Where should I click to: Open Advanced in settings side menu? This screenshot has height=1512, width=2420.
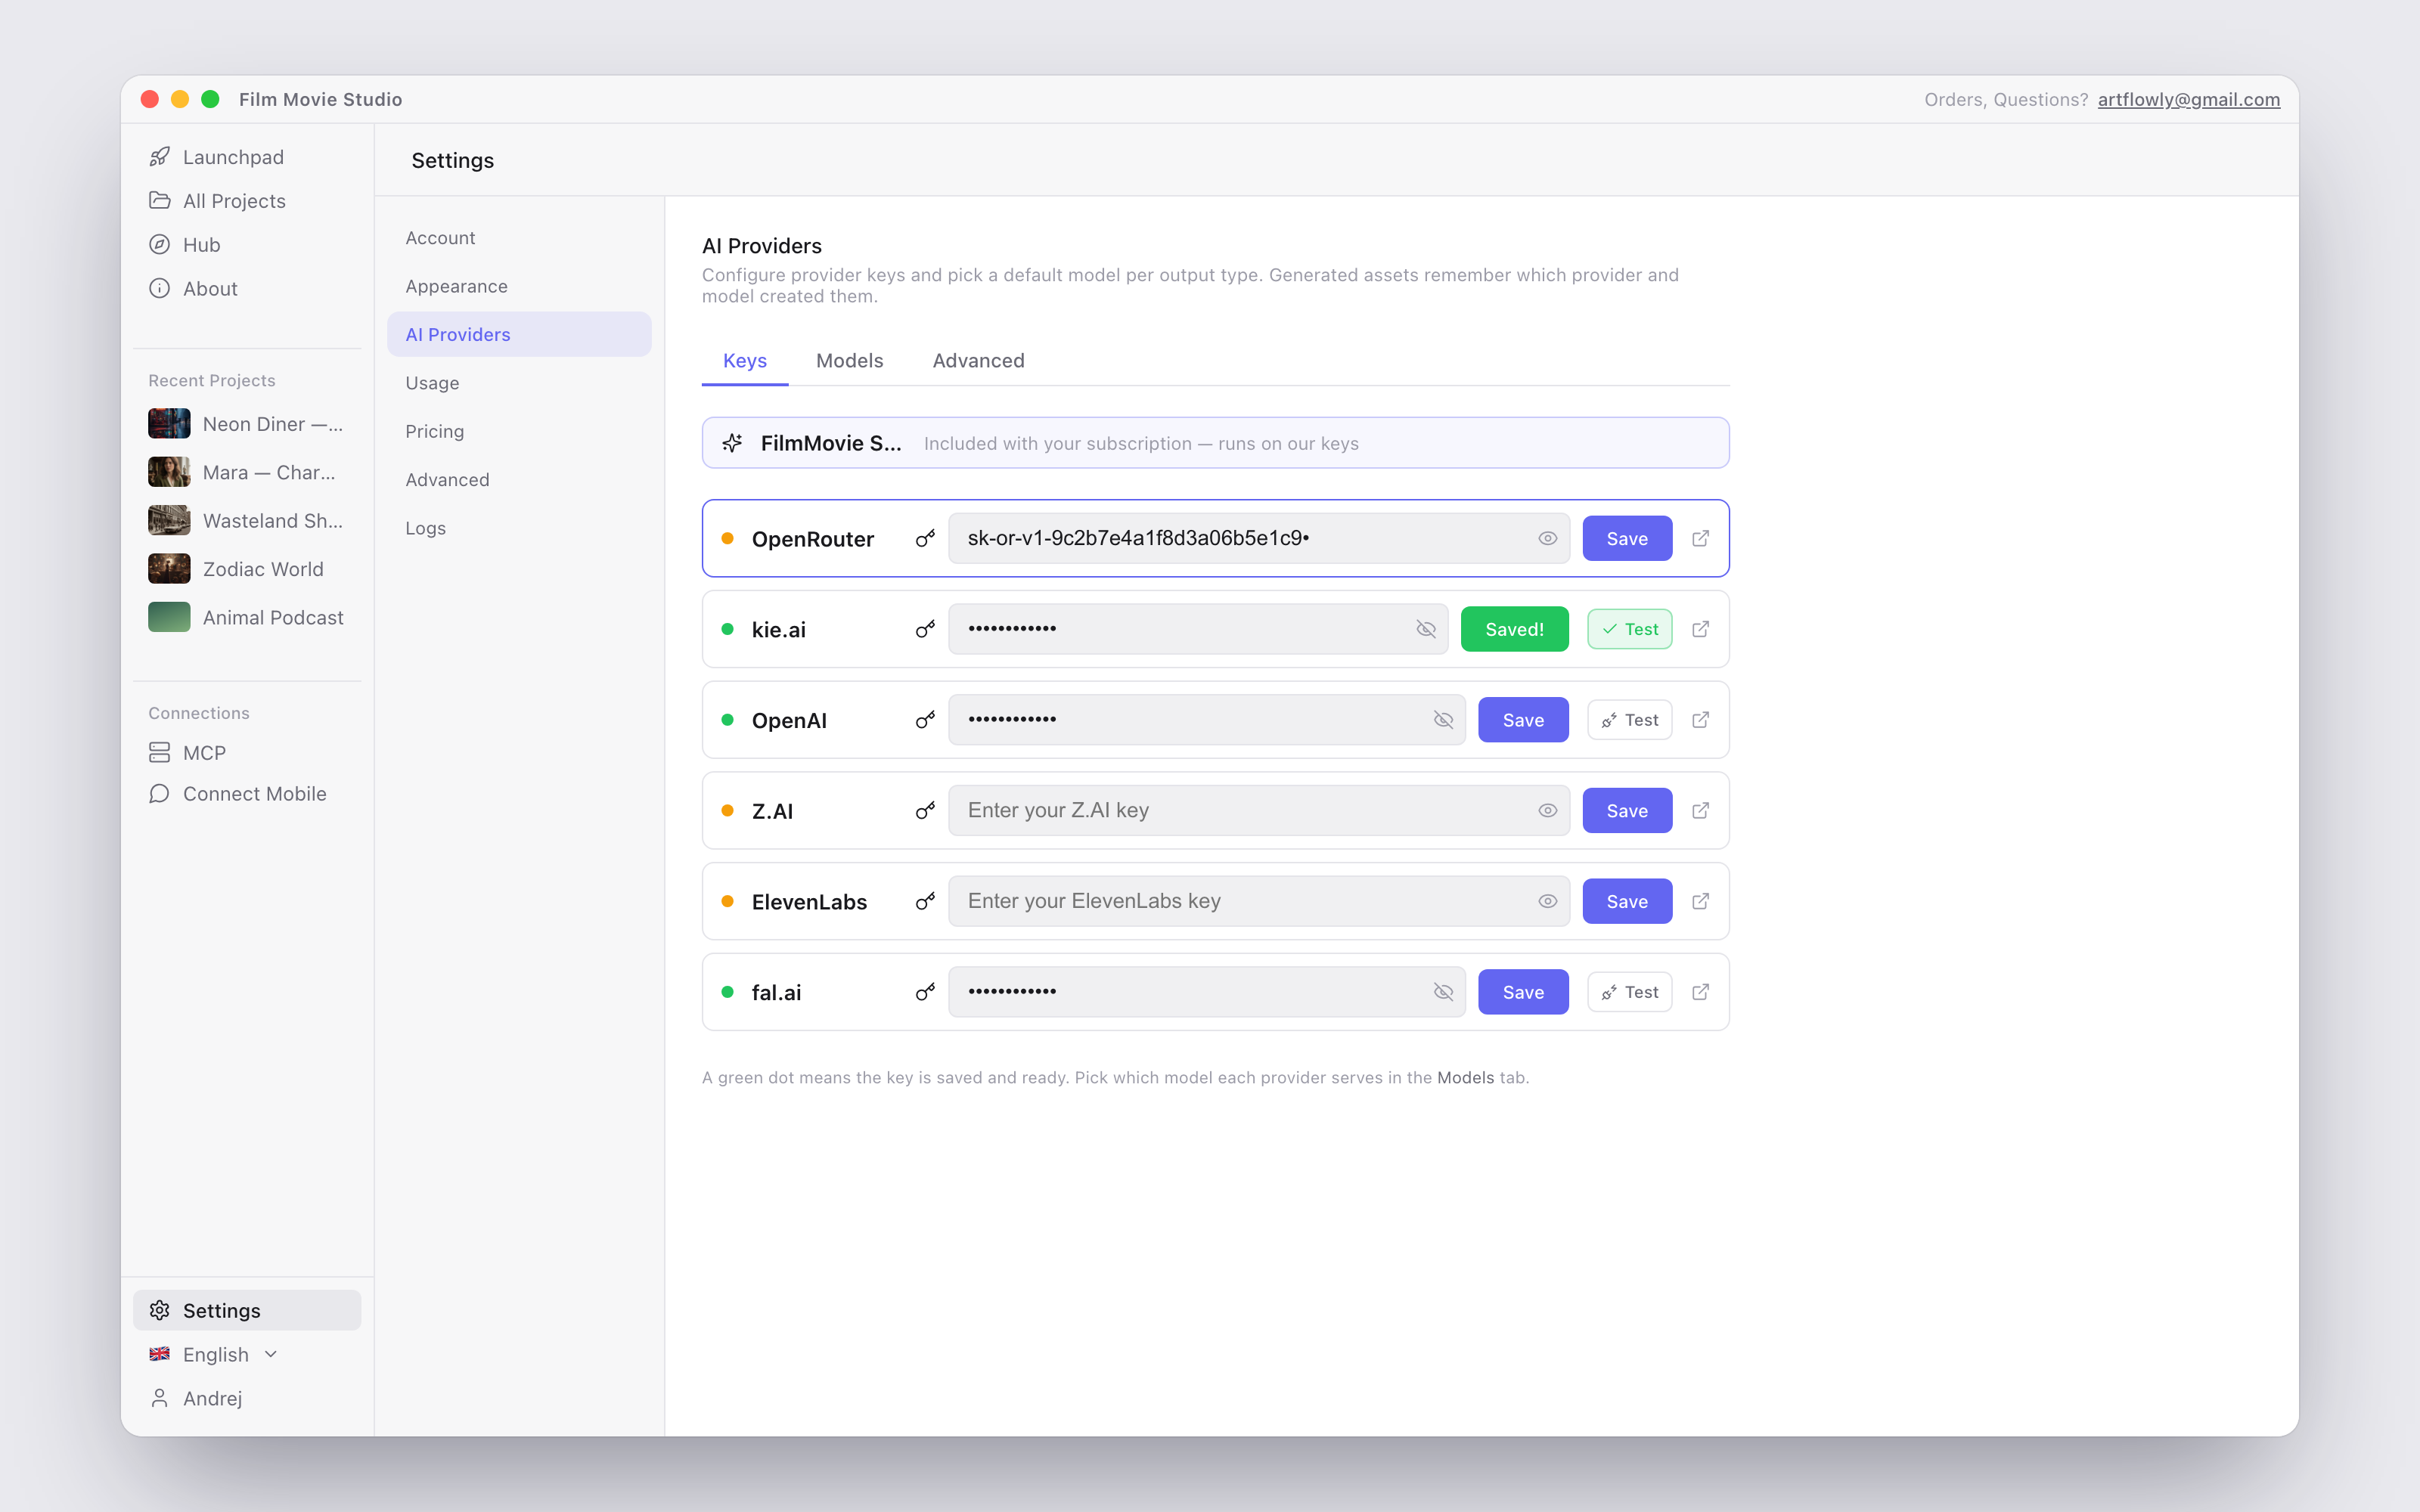[x=519, y=480]
